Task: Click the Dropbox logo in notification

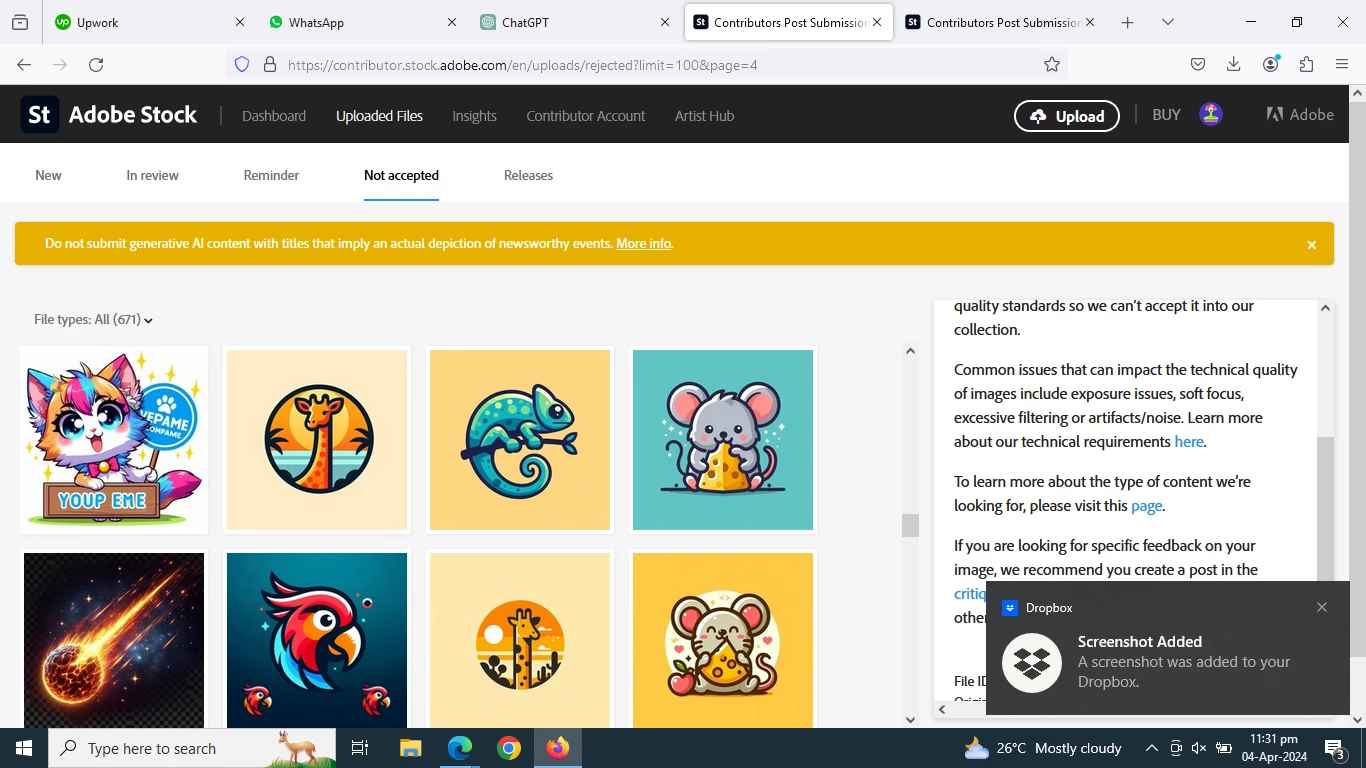Action: point(1032,663)
